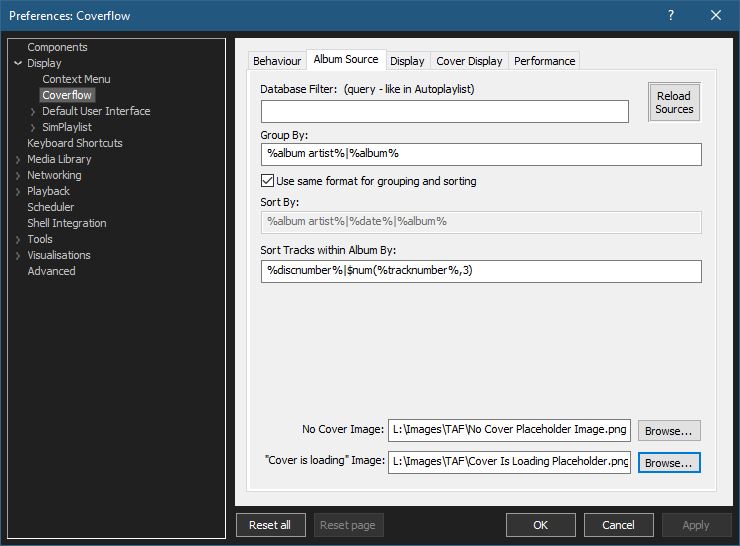
Task: Open the Context Menu preferences page
Action: click(x=76, y=79)
